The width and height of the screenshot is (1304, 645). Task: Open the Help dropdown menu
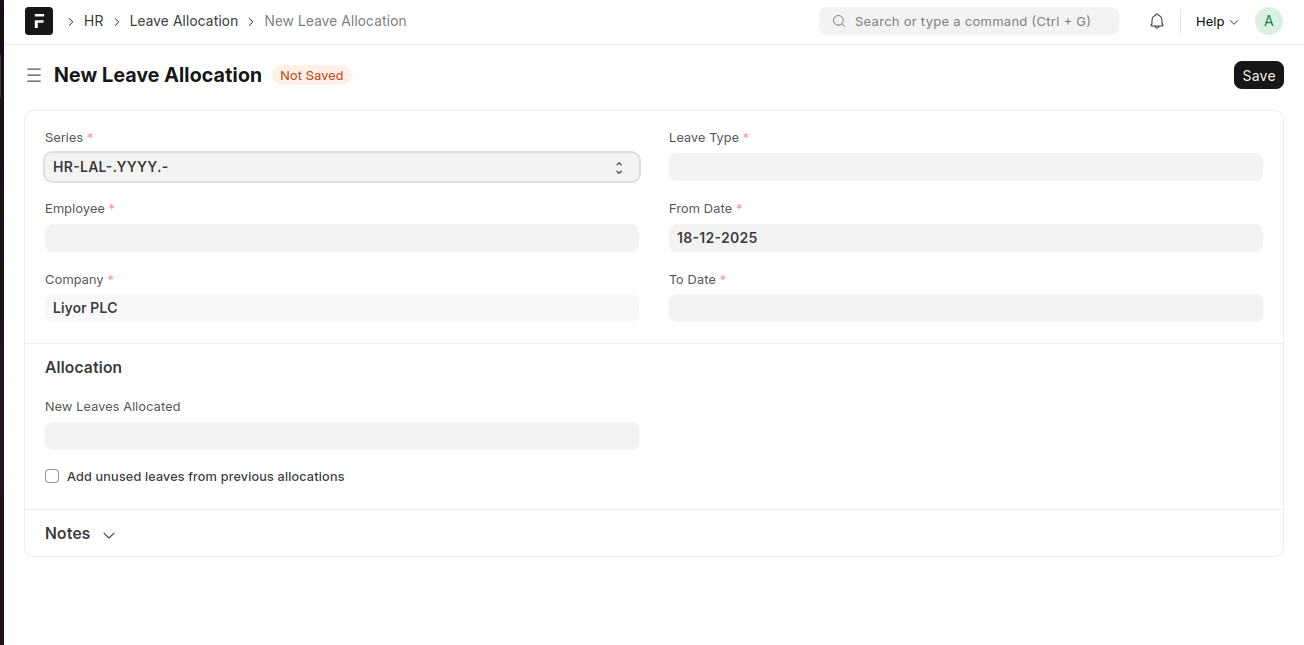pos(1216,21)
